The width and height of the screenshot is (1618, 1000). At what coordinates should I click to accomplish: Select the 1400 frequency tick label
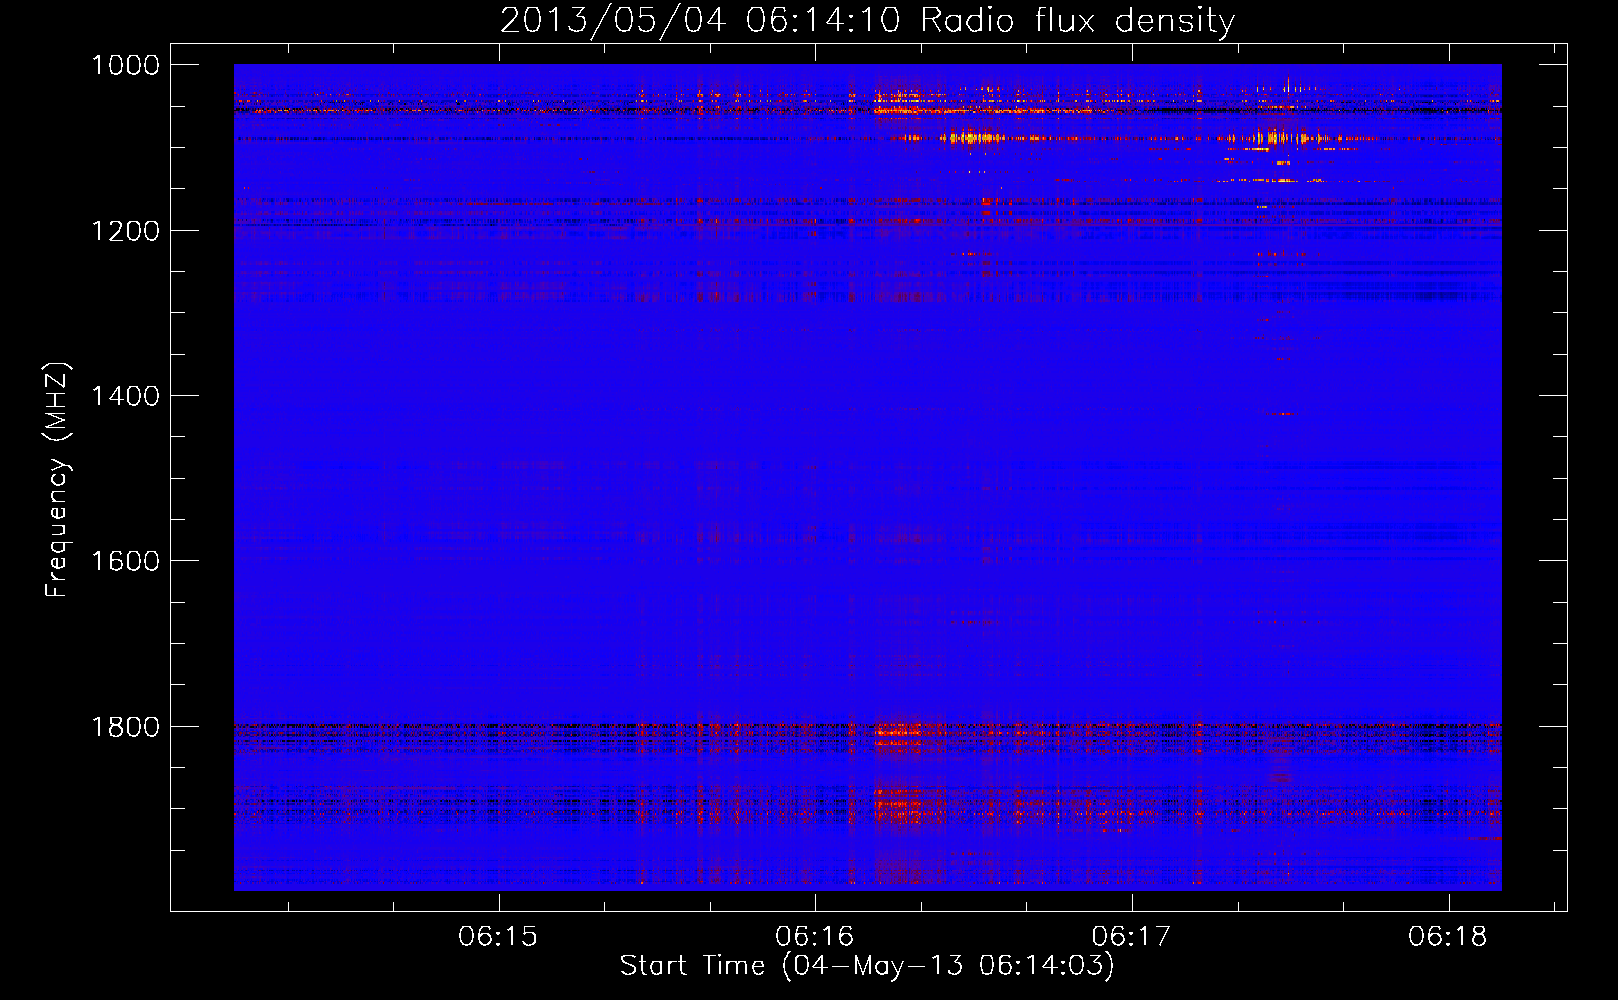coord(125,396)
